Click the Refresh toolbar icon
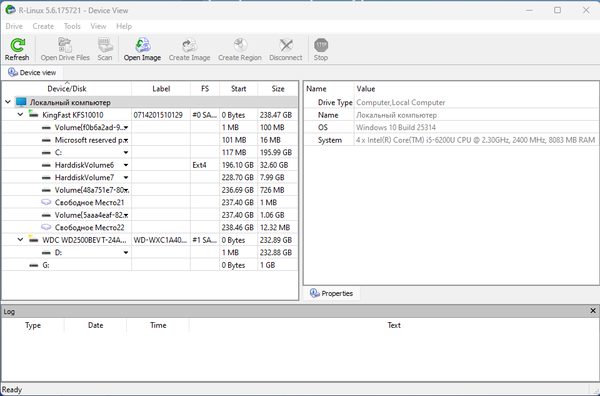This screenshot has width=600, height=396. pyautogui.click(x=17, y=45)
